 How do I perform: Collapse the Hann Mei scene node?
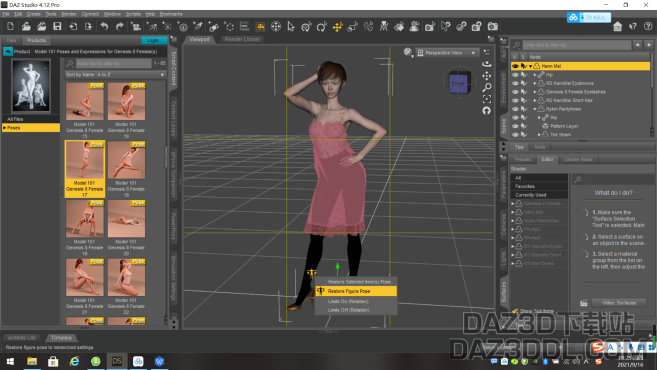[530, 66]
